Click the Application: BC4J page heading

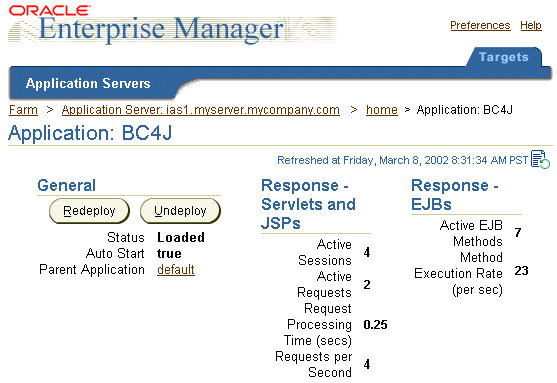(90, 133)
